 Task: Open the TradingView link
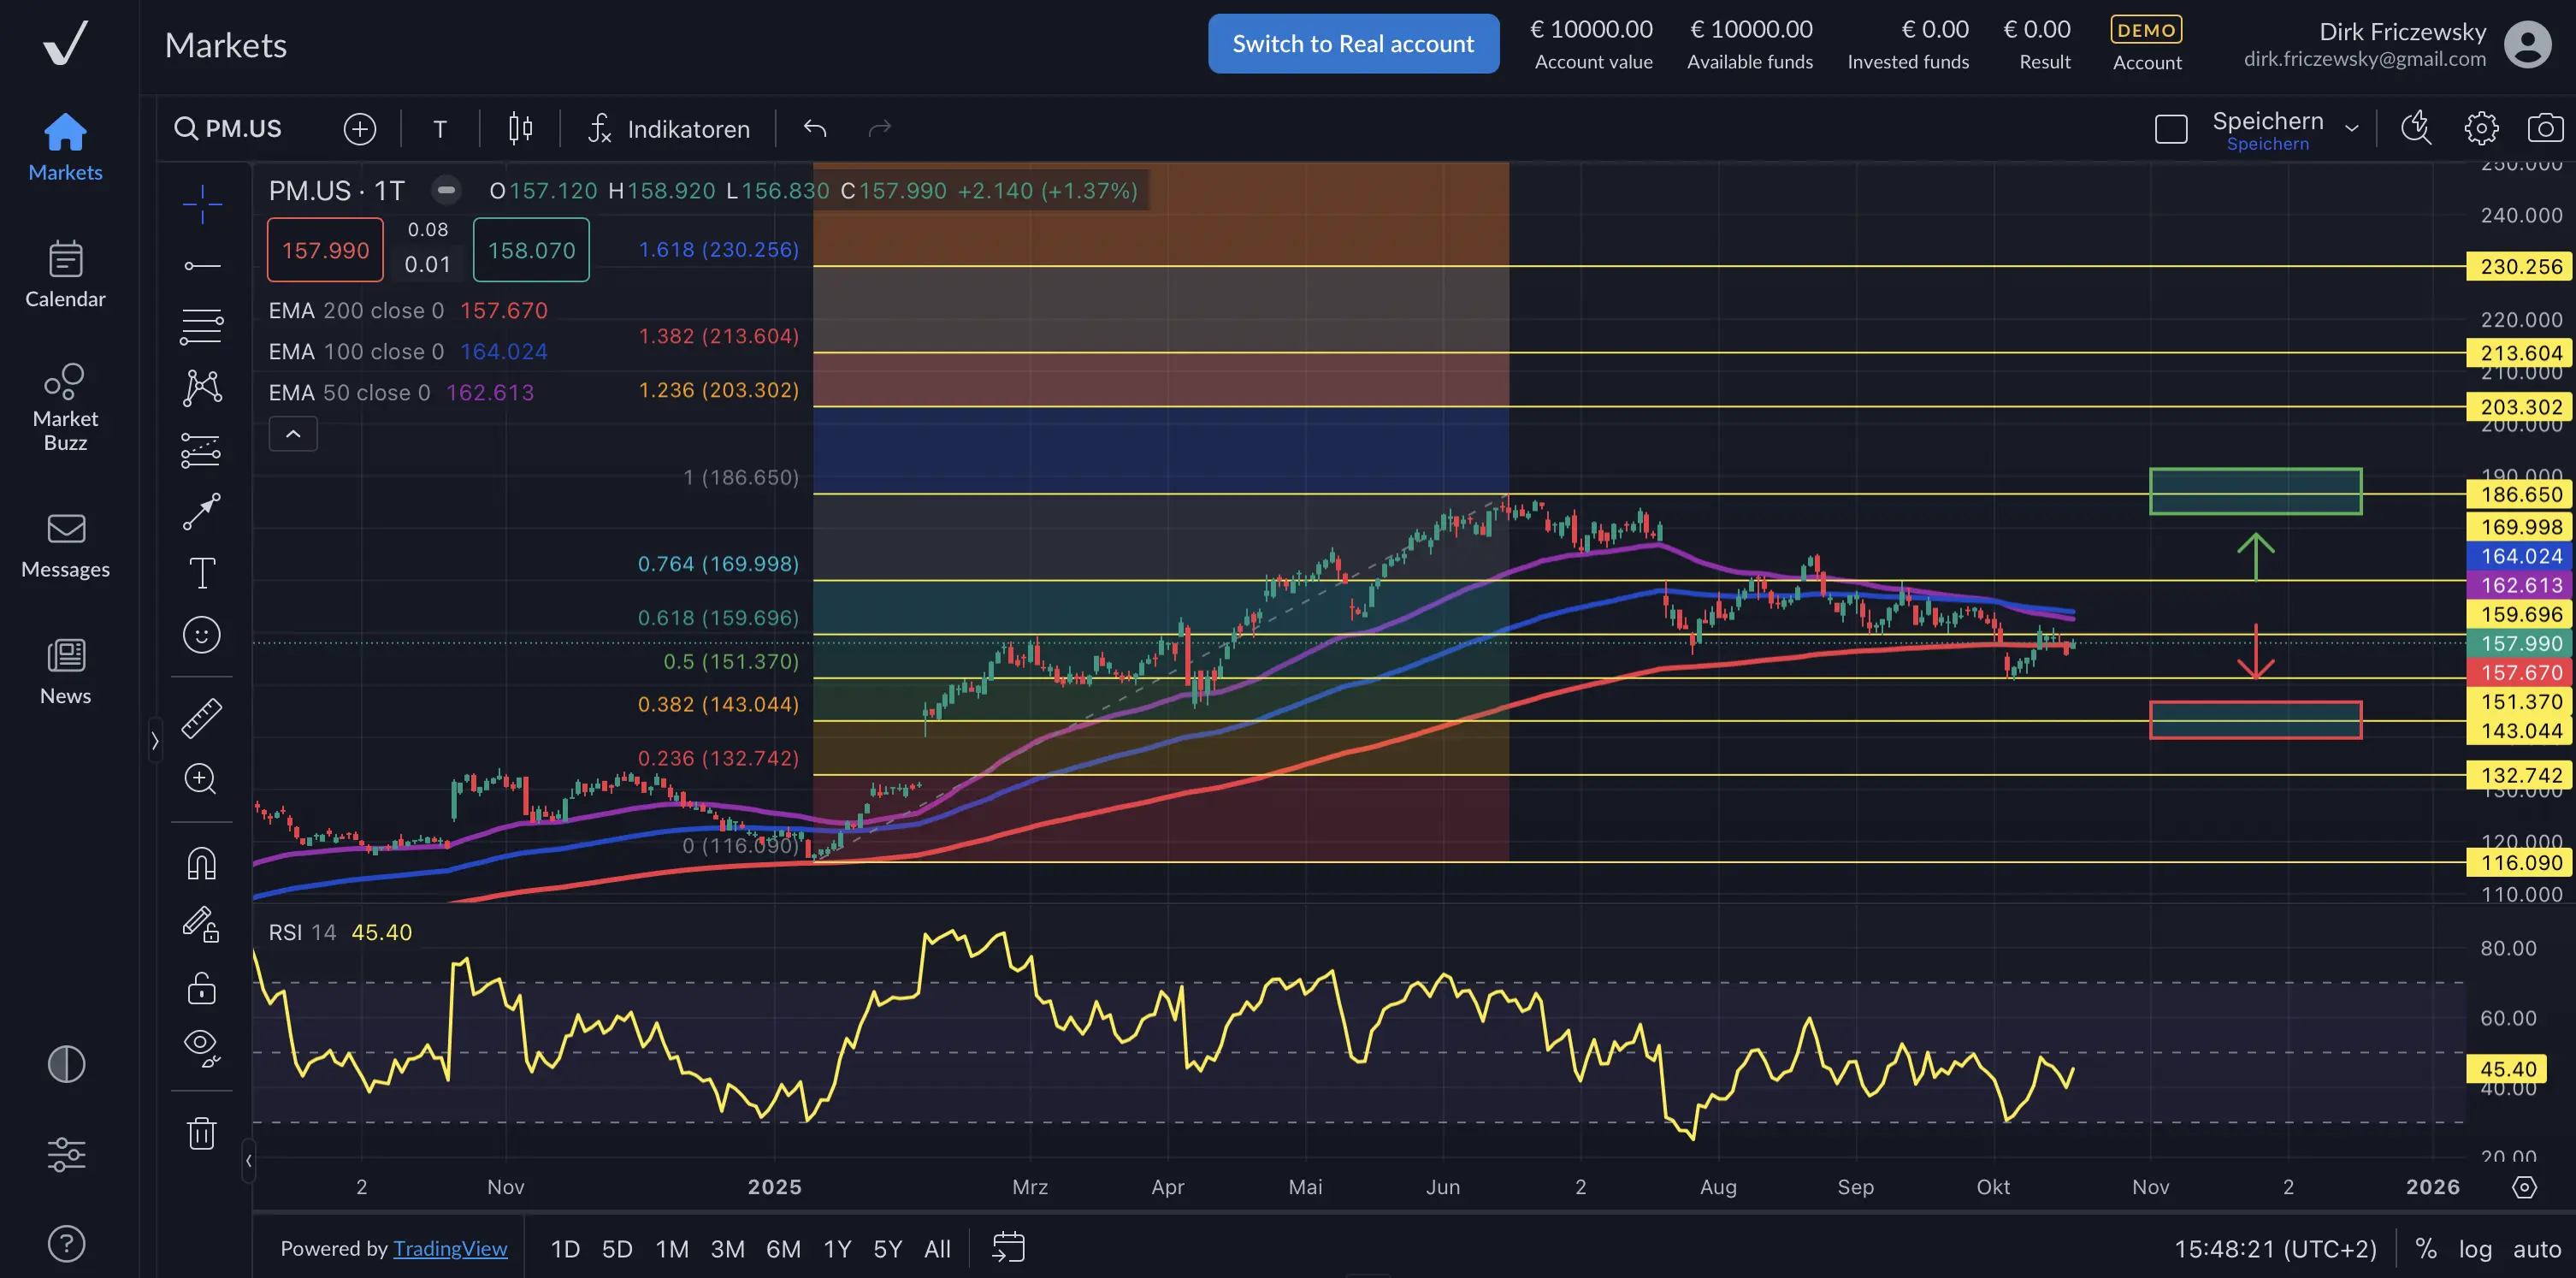tap(450, 1249)
